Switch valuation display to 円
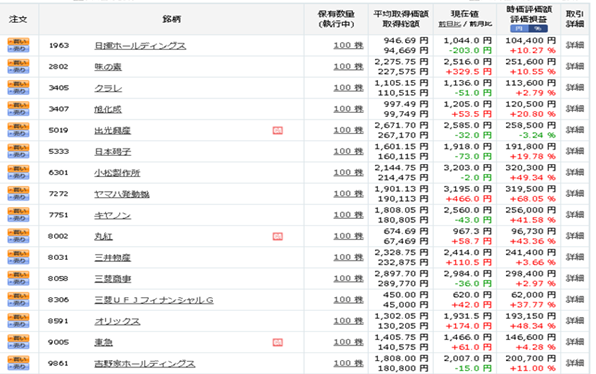 [519, 29]
